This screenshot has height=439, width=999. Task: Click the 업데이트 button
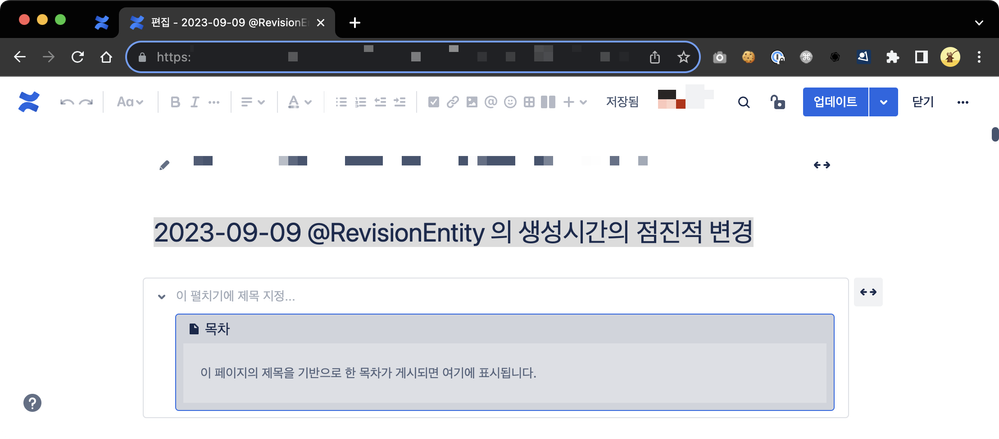coord(835,102)
